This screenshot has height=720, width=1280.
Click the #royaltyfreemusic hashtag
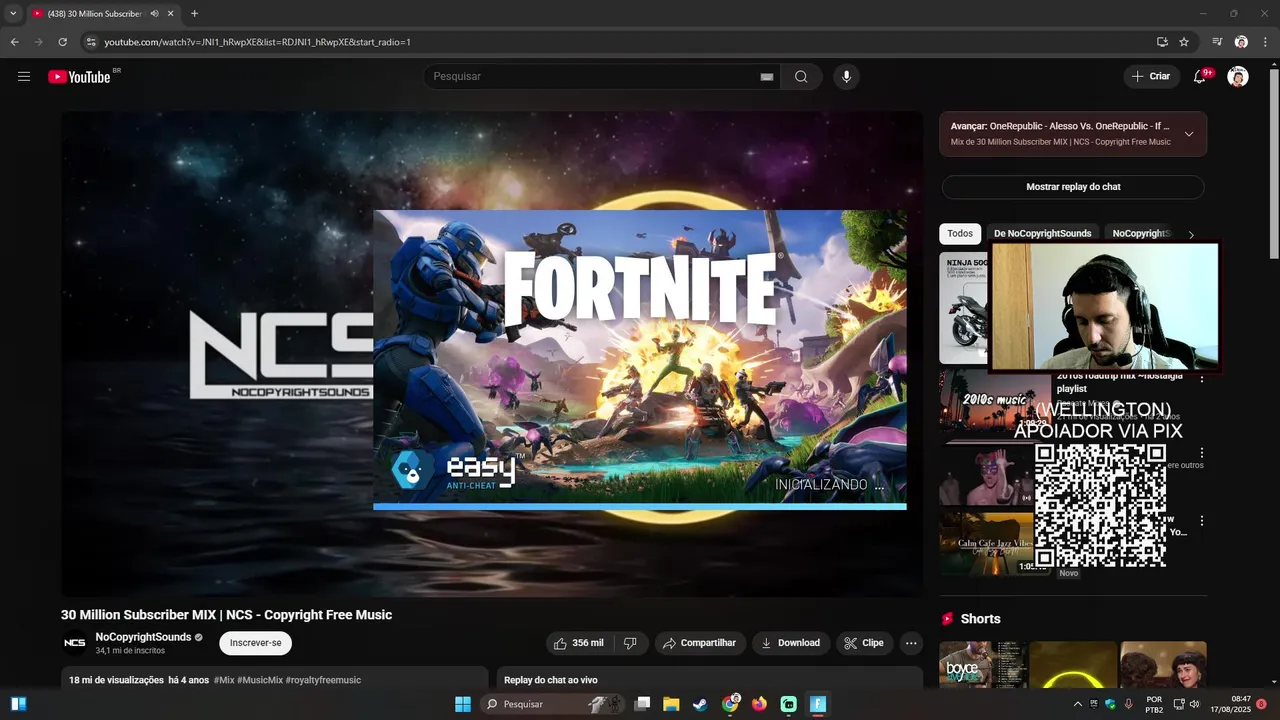(323, 680)
